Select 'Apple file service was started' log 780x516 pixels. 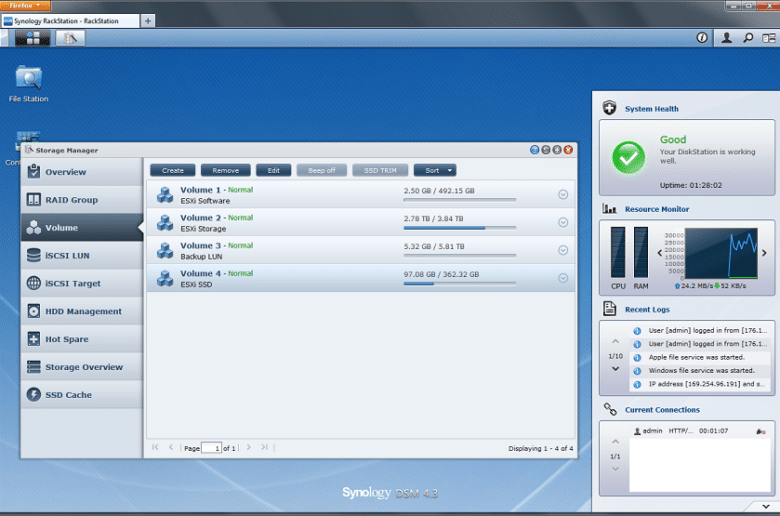coord(700,357)
